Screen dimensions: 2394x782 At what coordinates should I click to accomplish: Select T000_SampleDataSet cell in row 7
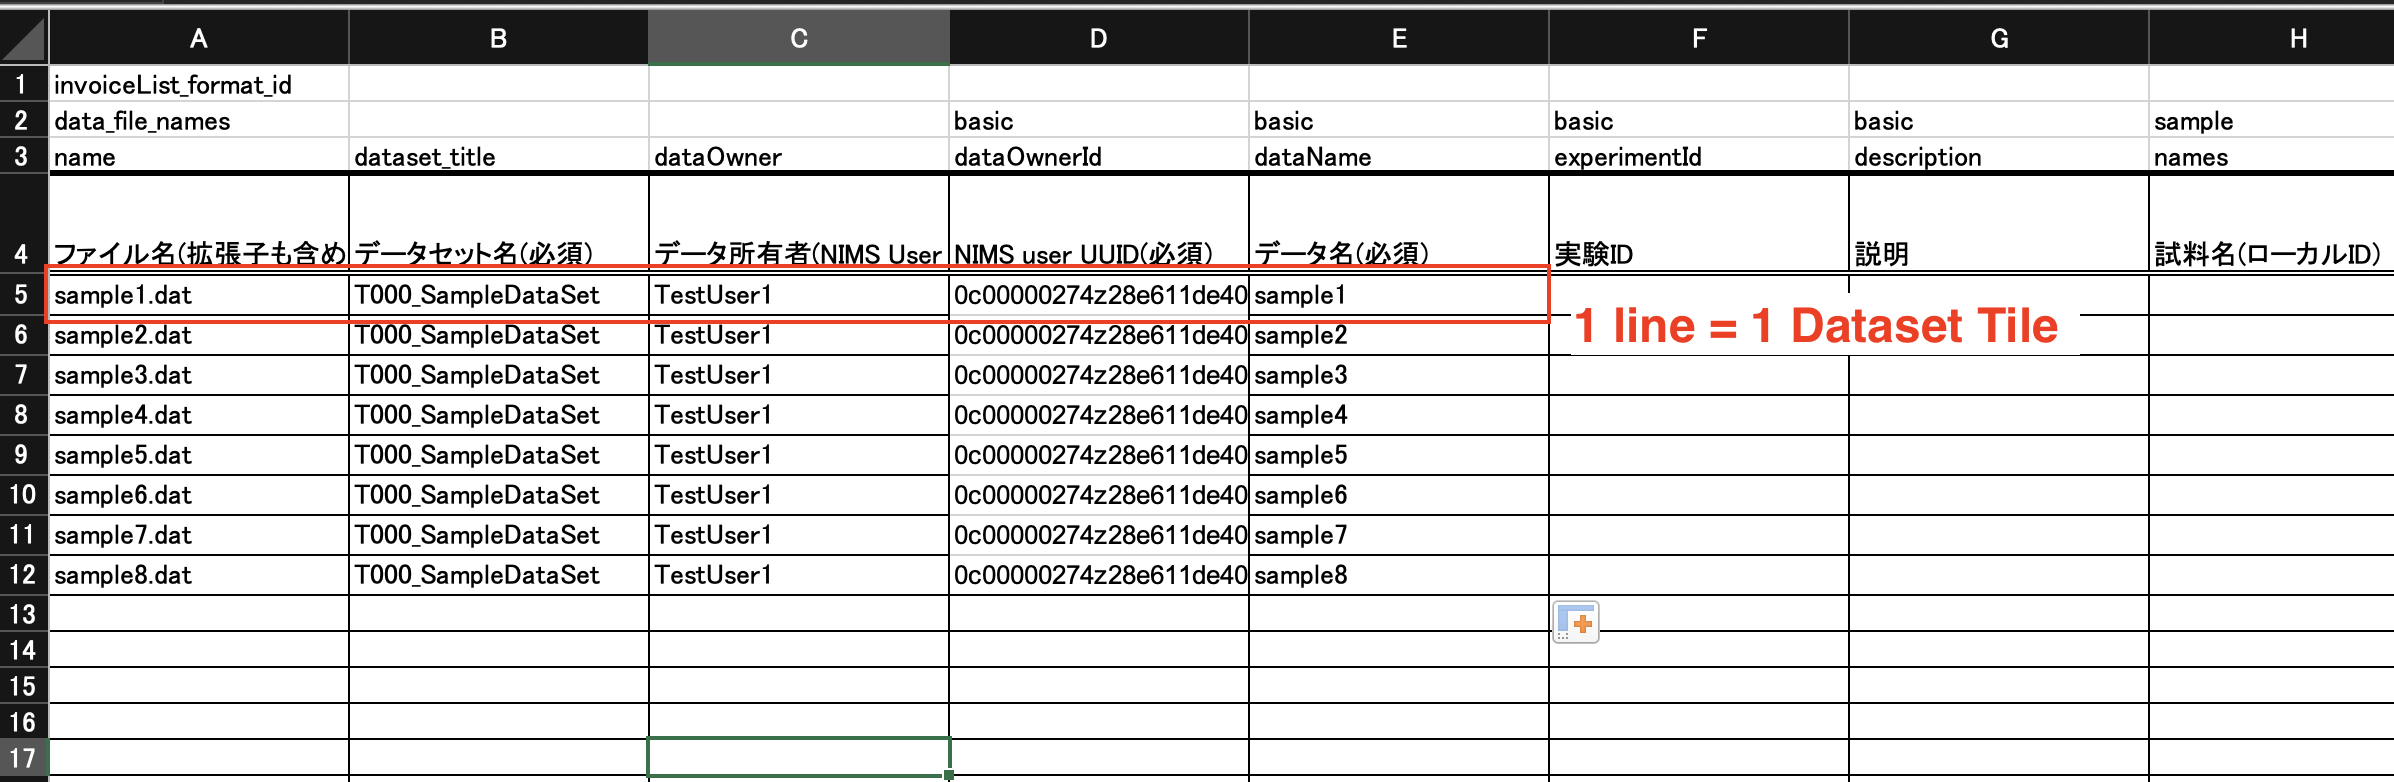click(x=498, y=375)
